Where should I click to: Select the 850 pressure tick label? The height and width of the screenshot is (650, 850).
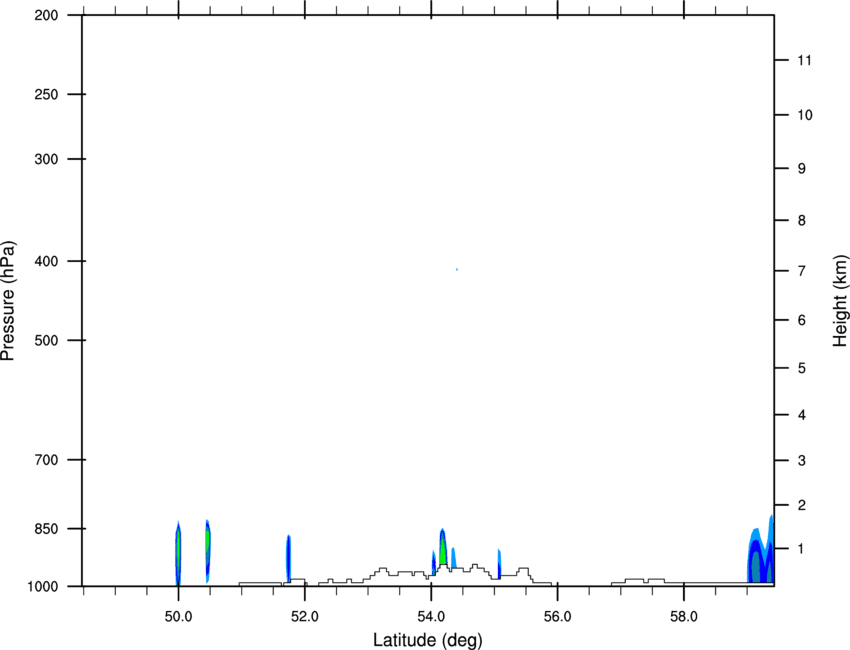pos(46,529)
